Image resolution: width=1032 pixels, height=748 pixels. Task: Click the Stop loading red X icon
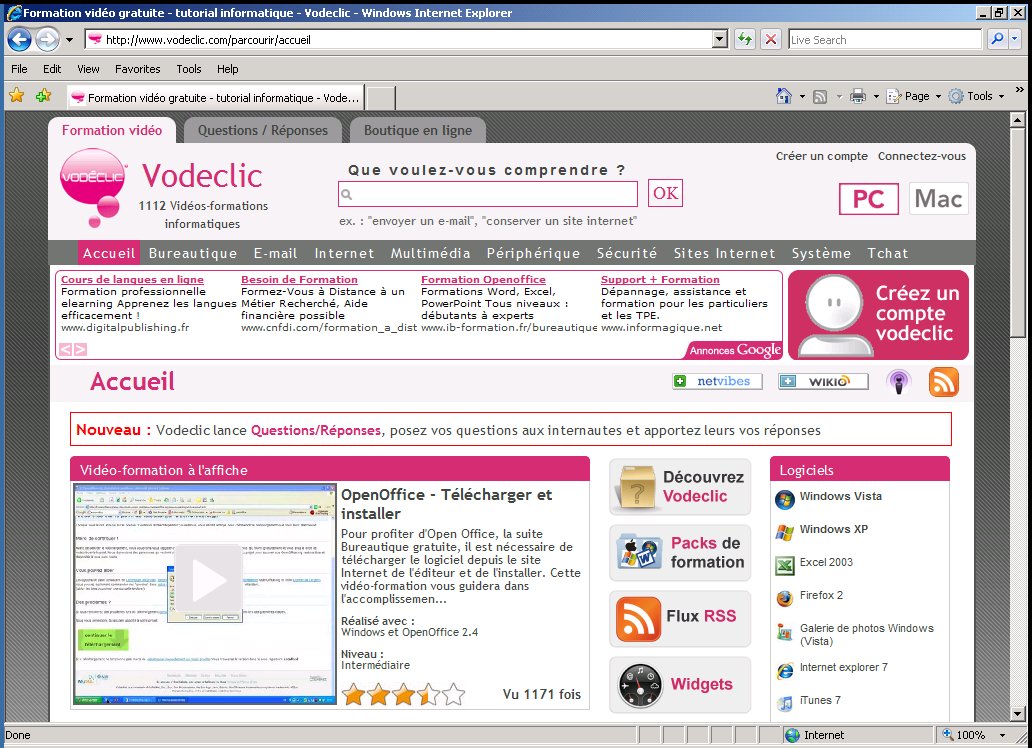click(770, 40)
